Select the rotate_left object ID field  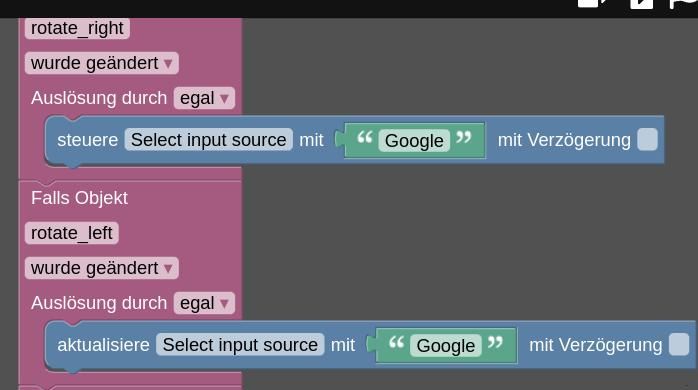click(x=72, y=233)
